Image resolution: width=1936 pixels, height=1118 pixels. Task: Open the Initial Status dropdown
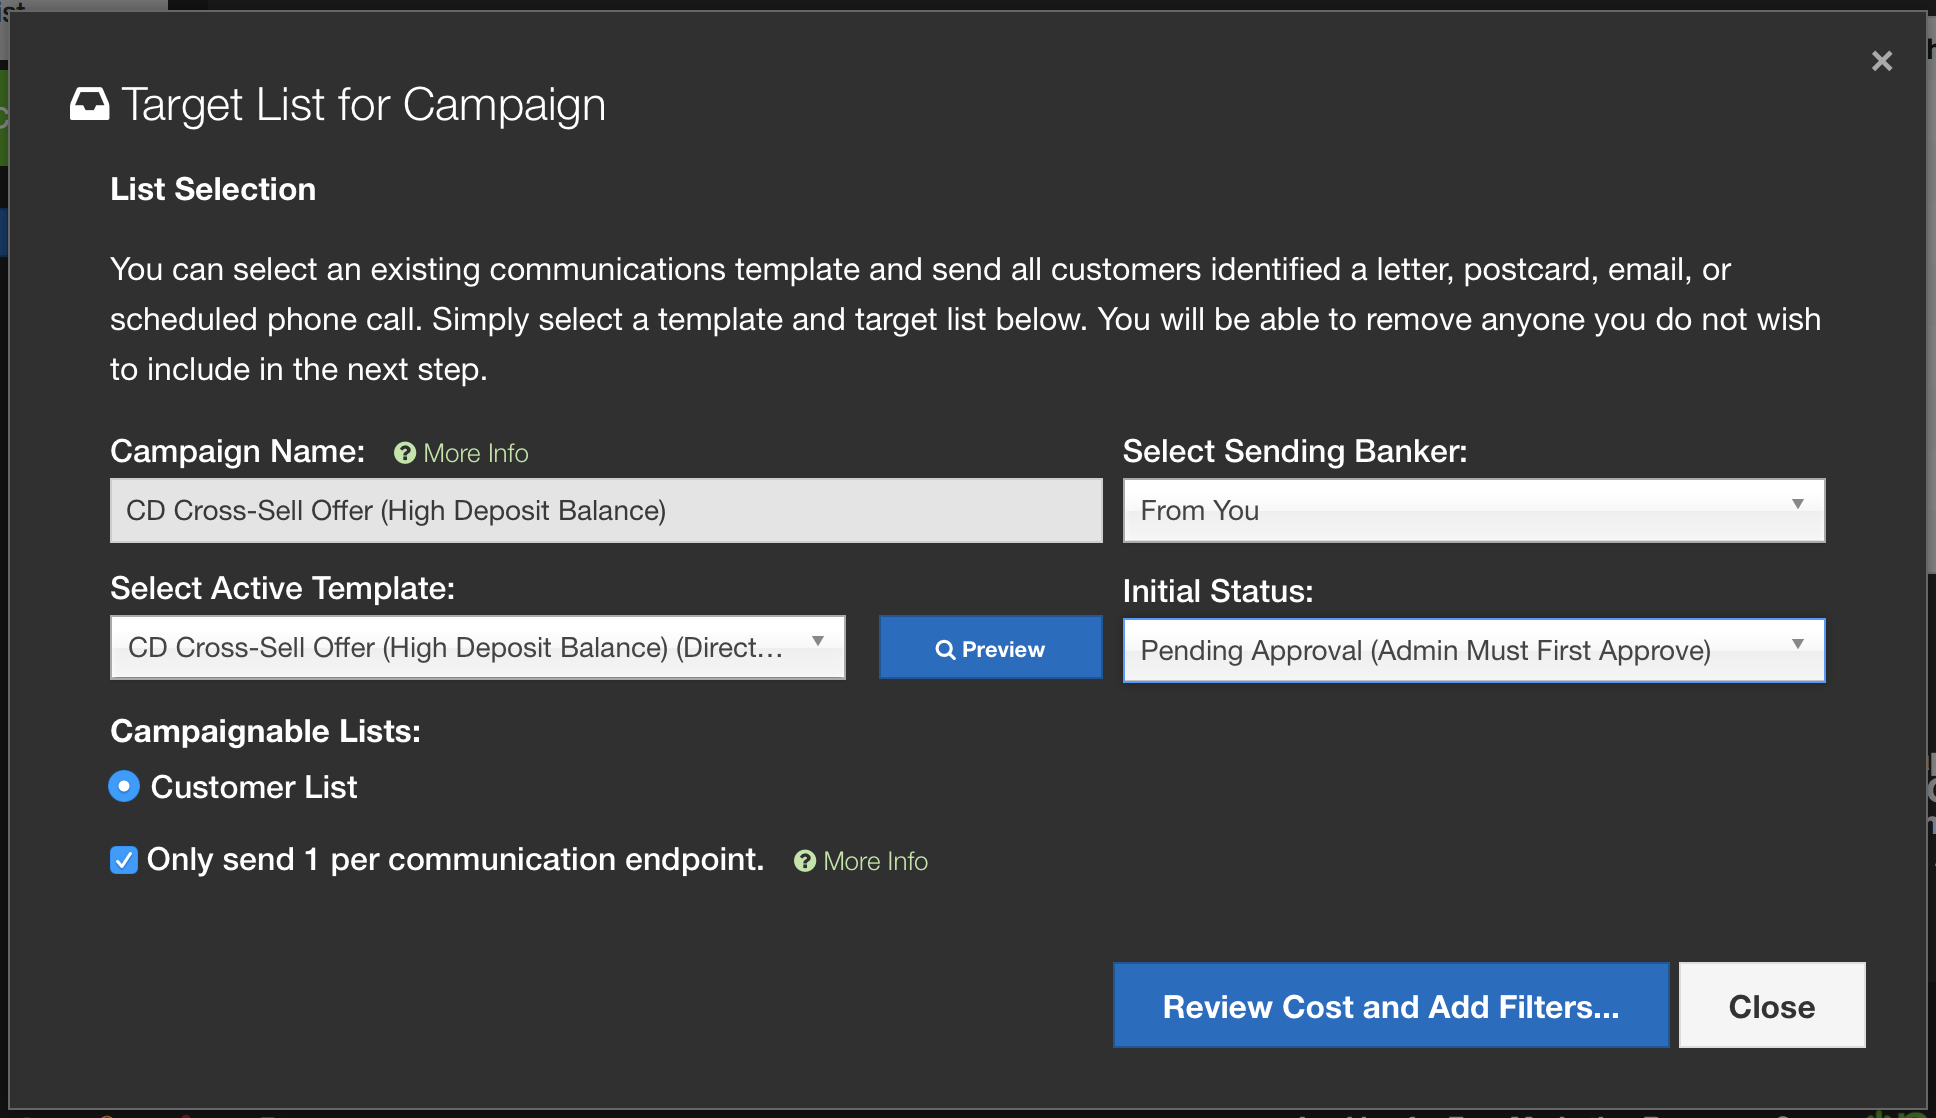click(x=1473, y=651)
